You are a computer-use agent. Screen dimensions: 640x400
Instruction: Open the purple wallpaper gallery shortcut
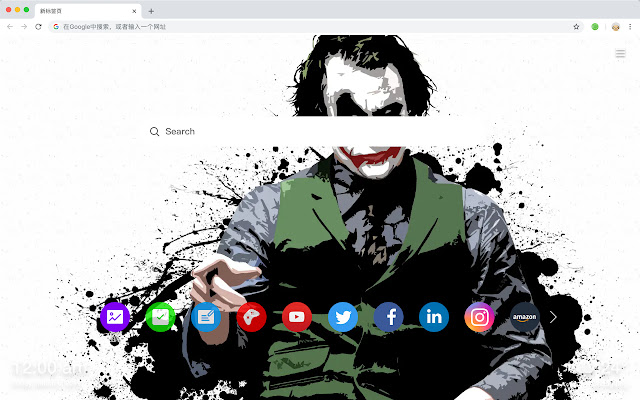pos(115,317)
